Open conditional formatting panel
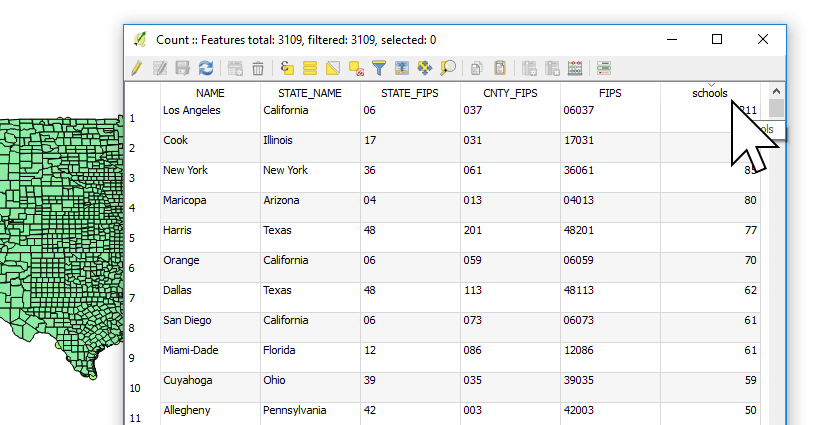The height and width of the screenshot is (425, 814). point(604,68)
